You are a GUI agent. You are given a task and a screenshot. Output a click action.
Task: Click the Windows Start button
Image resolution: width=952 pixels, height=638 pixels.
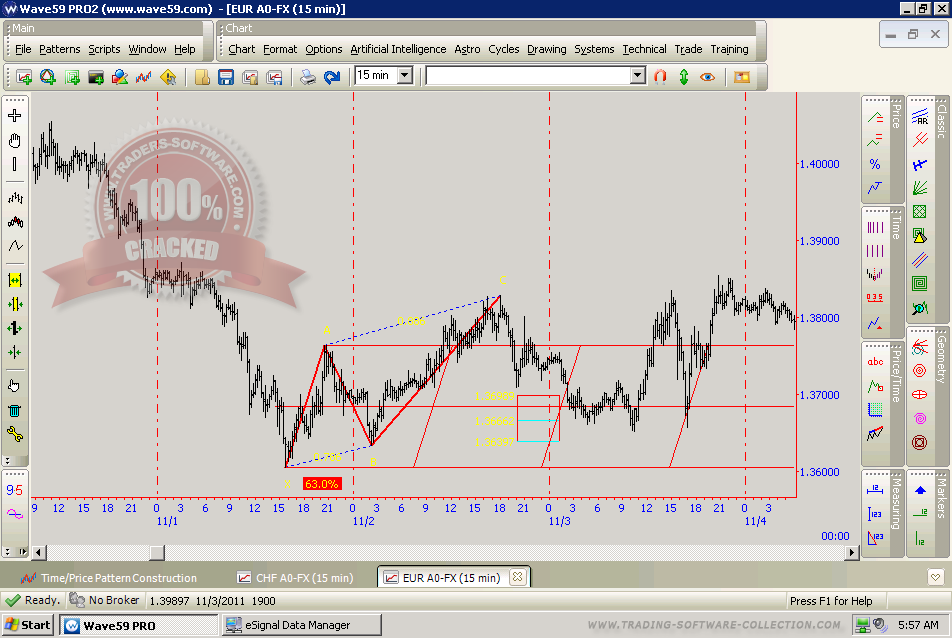click(28, 625)
